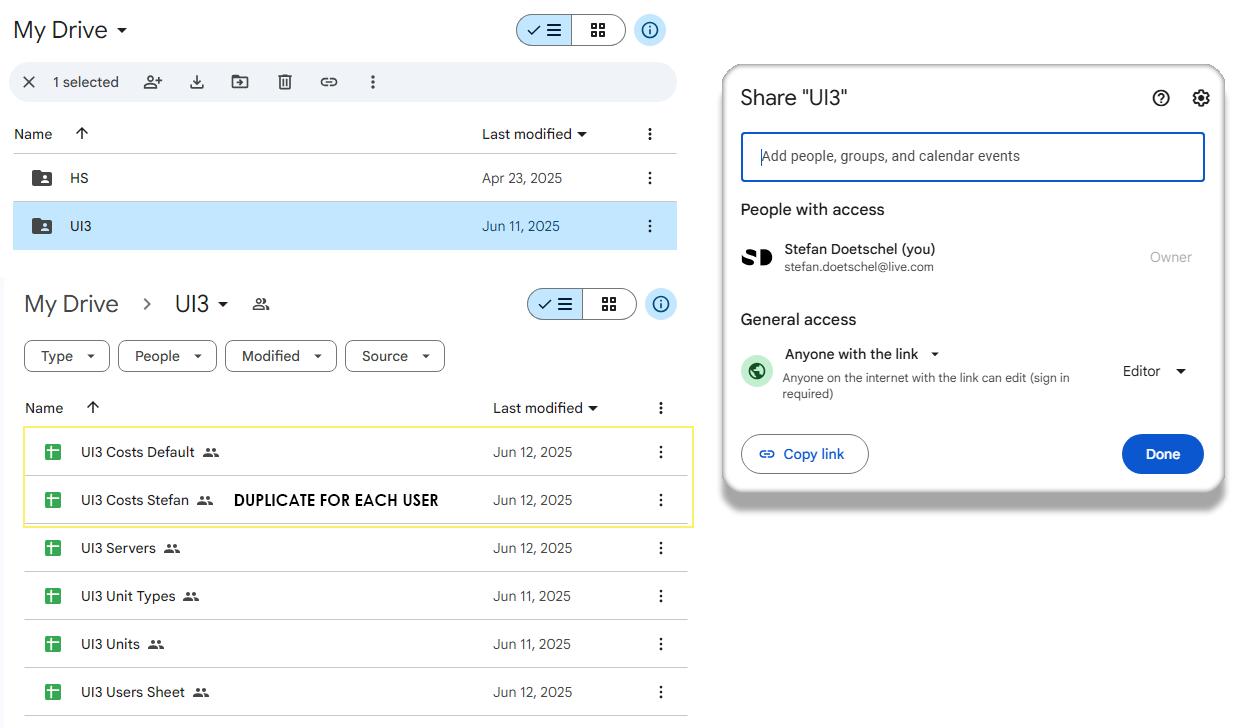Select the UI3 Units file name
This screenshot has width=1235, height=728.
[x=110, y=644]
